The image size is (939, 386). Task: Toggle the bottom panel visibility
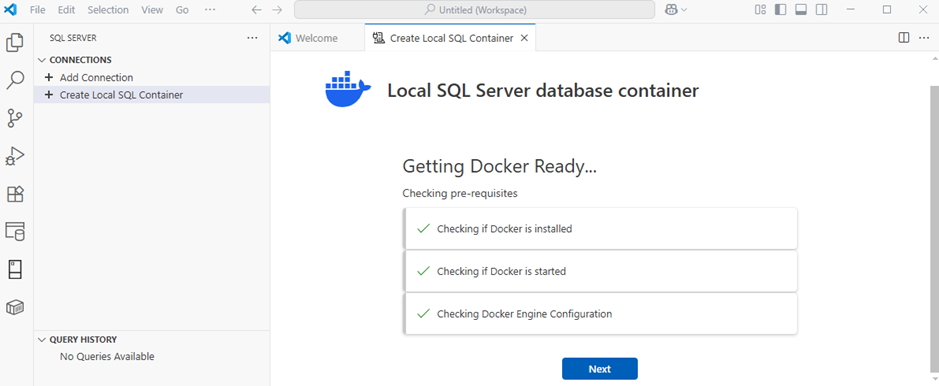coord(801,10)
